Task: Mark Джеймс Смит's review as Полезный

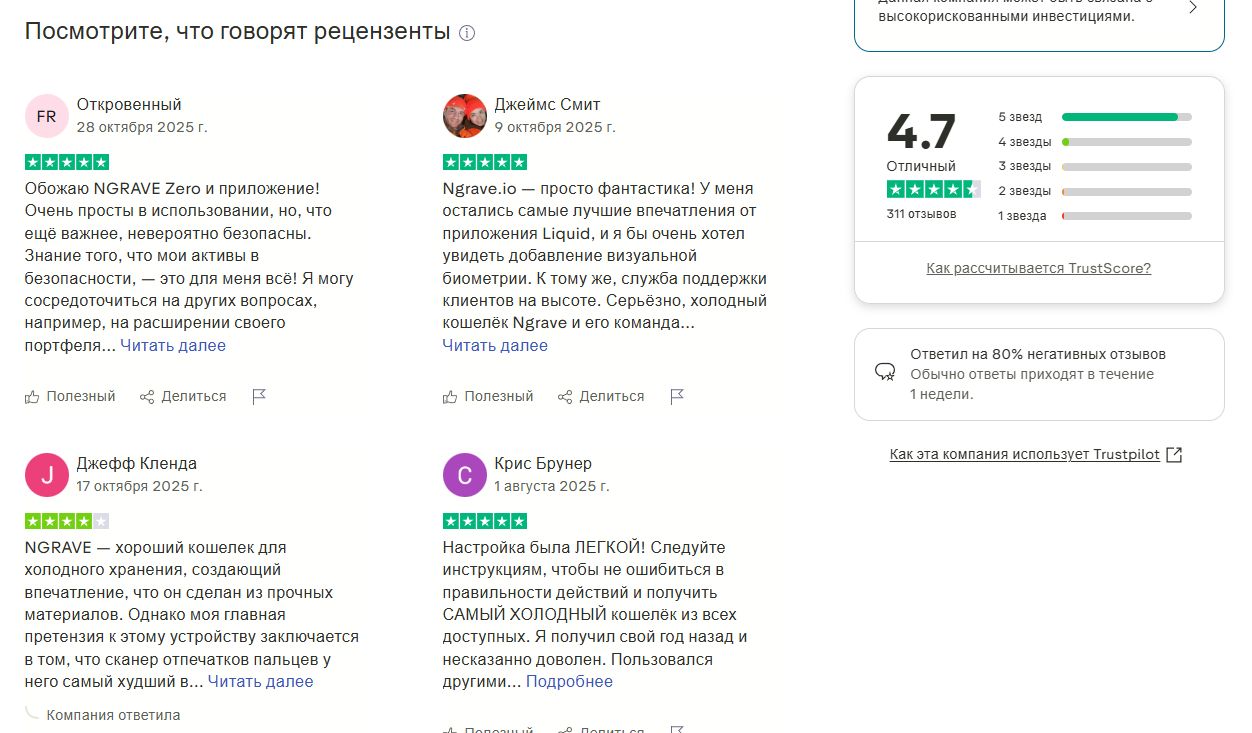Action: pos(488,396)
